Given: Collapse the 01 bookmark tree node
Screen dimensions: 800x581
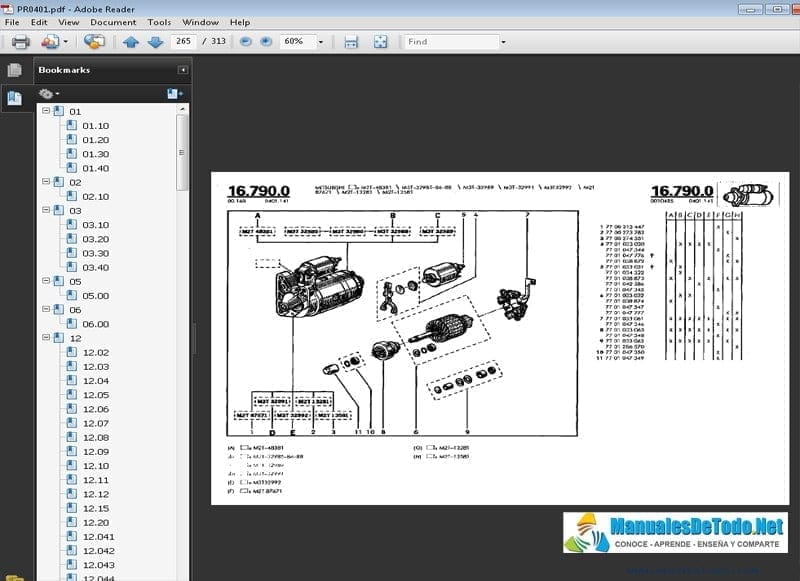Looking at the screenshot, I should click(x=46, y=110).
